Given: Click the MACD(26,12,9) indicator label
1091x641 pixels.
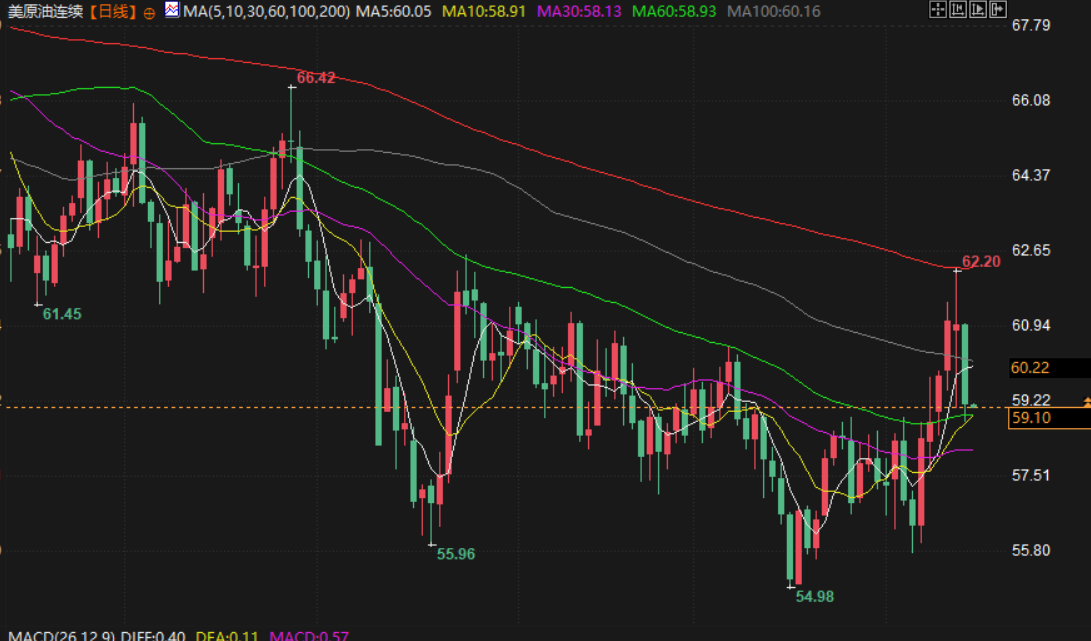Looking at the screenshot, I should (62, 635).
